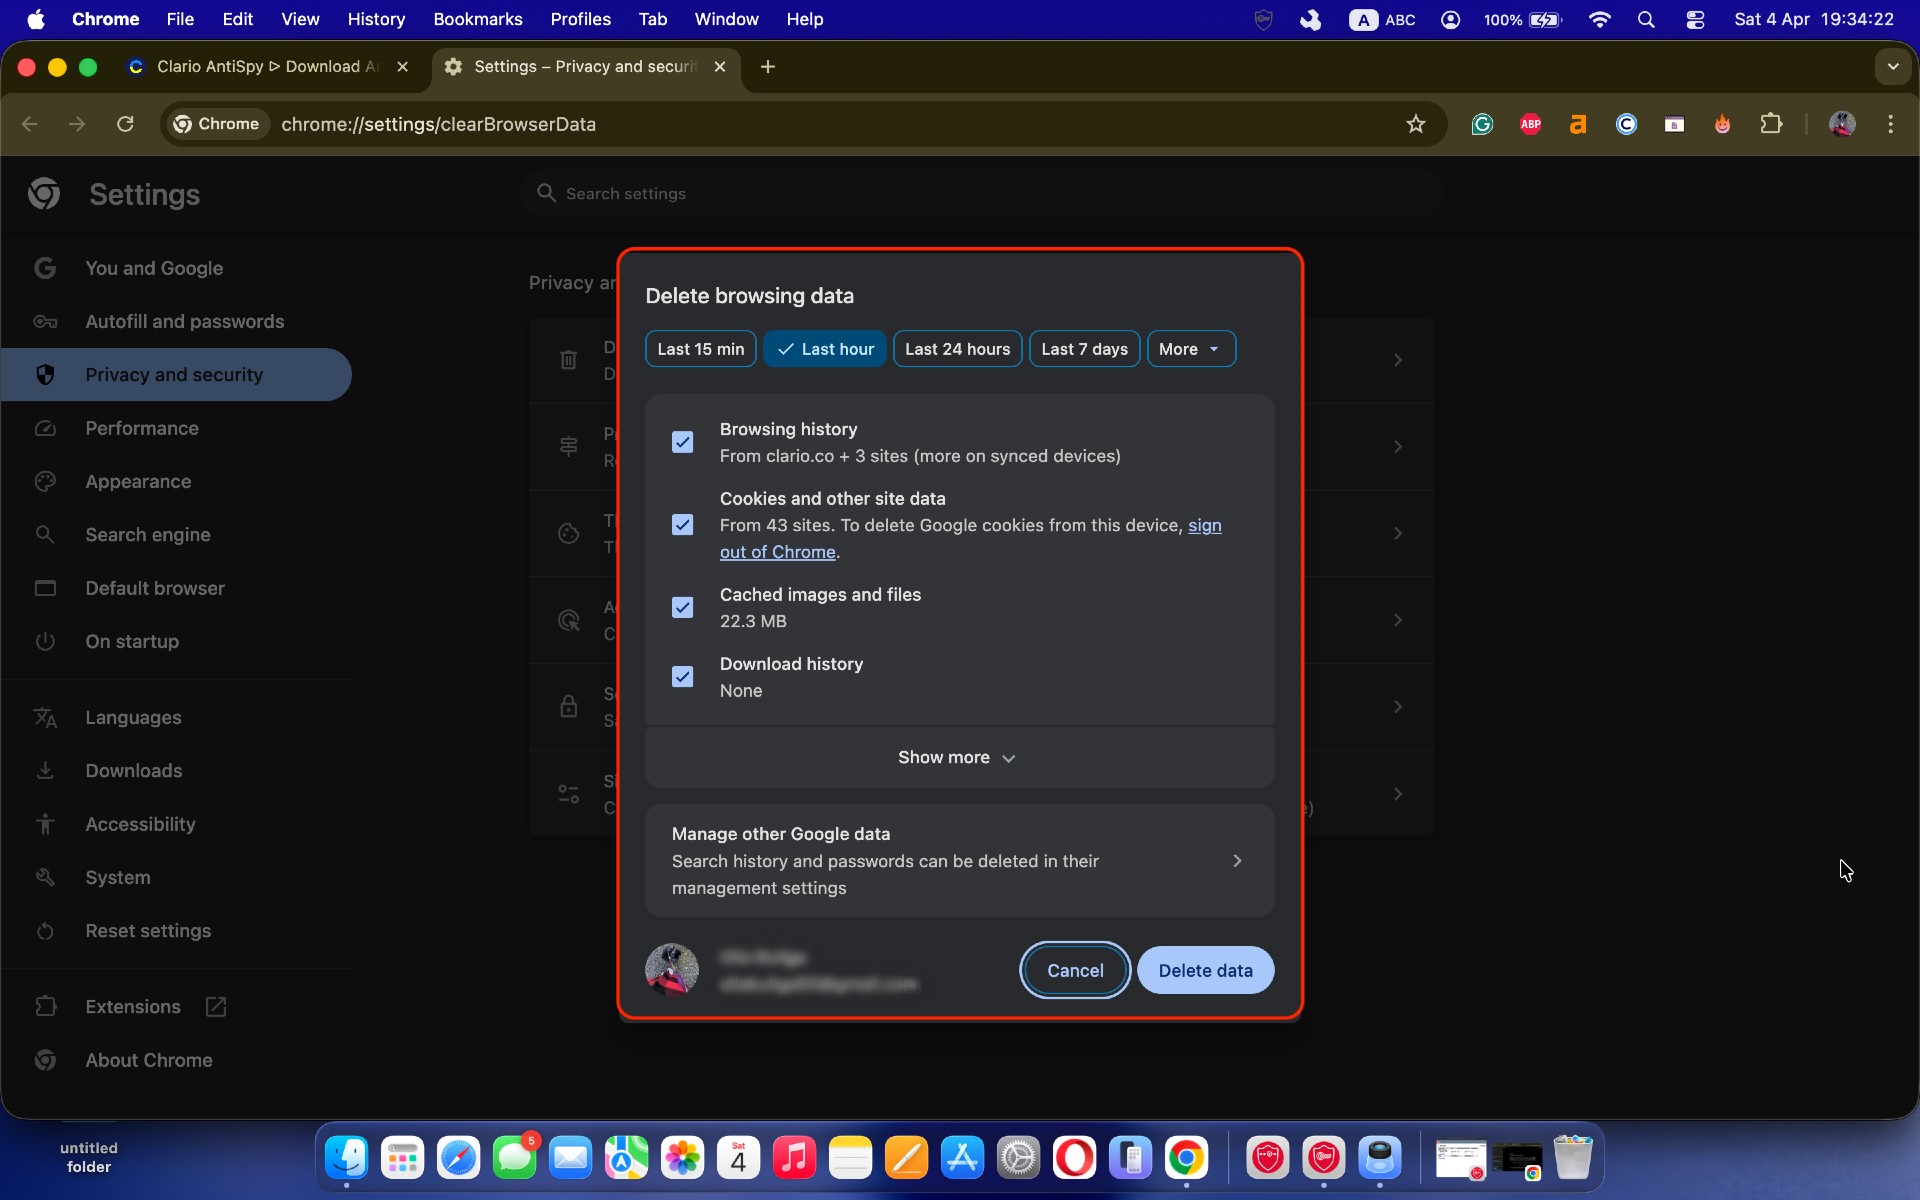1920x1200 pixels.
Task: Open the More time range dropdown
Action: (x=1190, y=348)
